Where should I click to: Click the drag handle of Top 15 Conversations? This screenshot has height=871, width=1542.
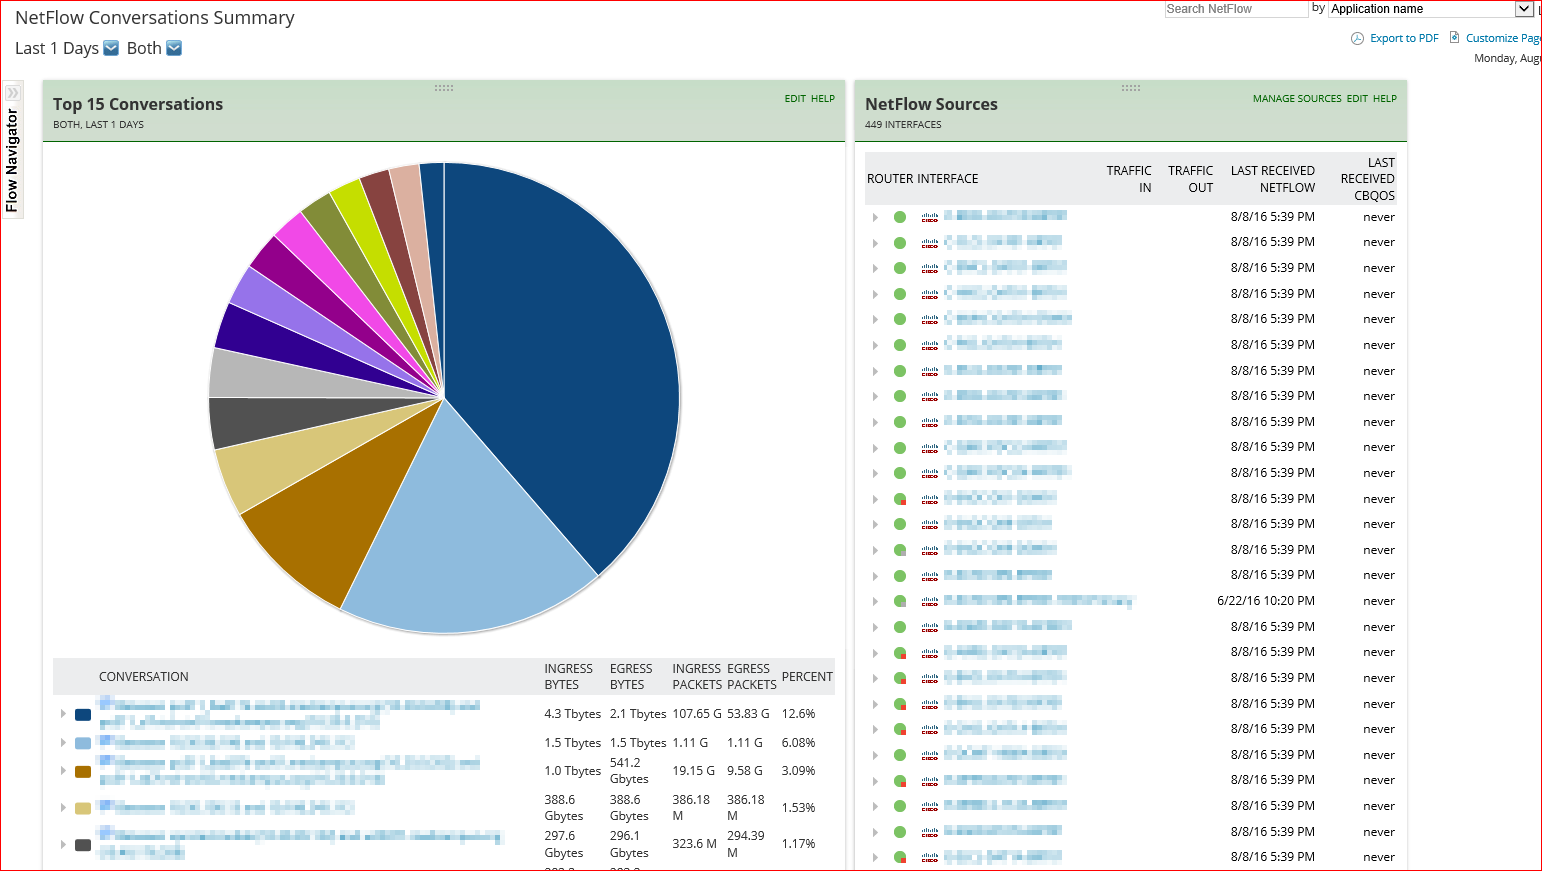tap(444, 88)
